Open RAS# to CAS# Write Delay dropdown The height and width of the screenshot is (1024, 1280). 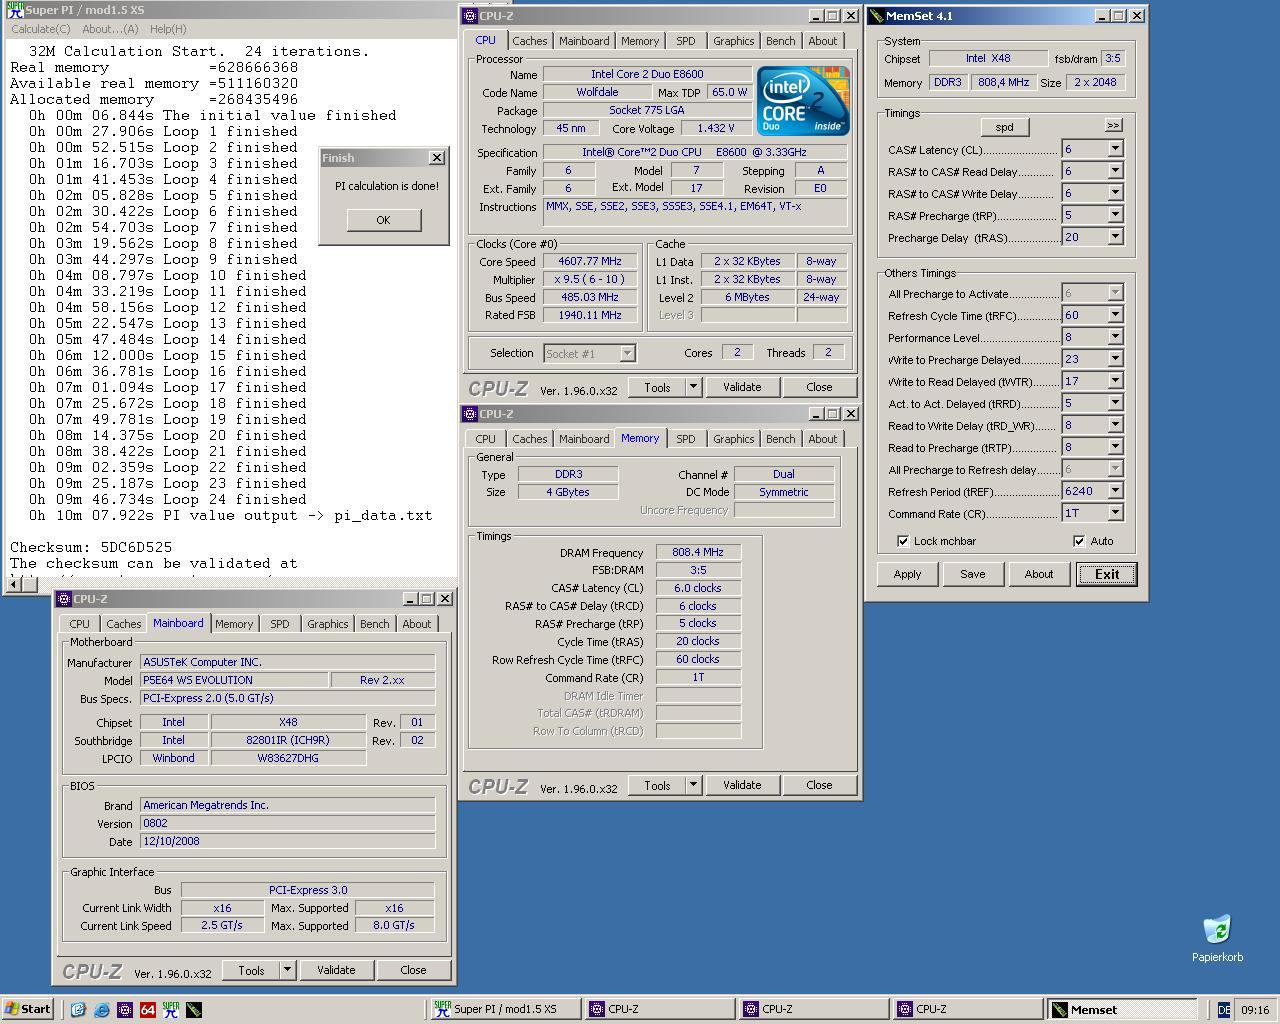click(1115, 193)
